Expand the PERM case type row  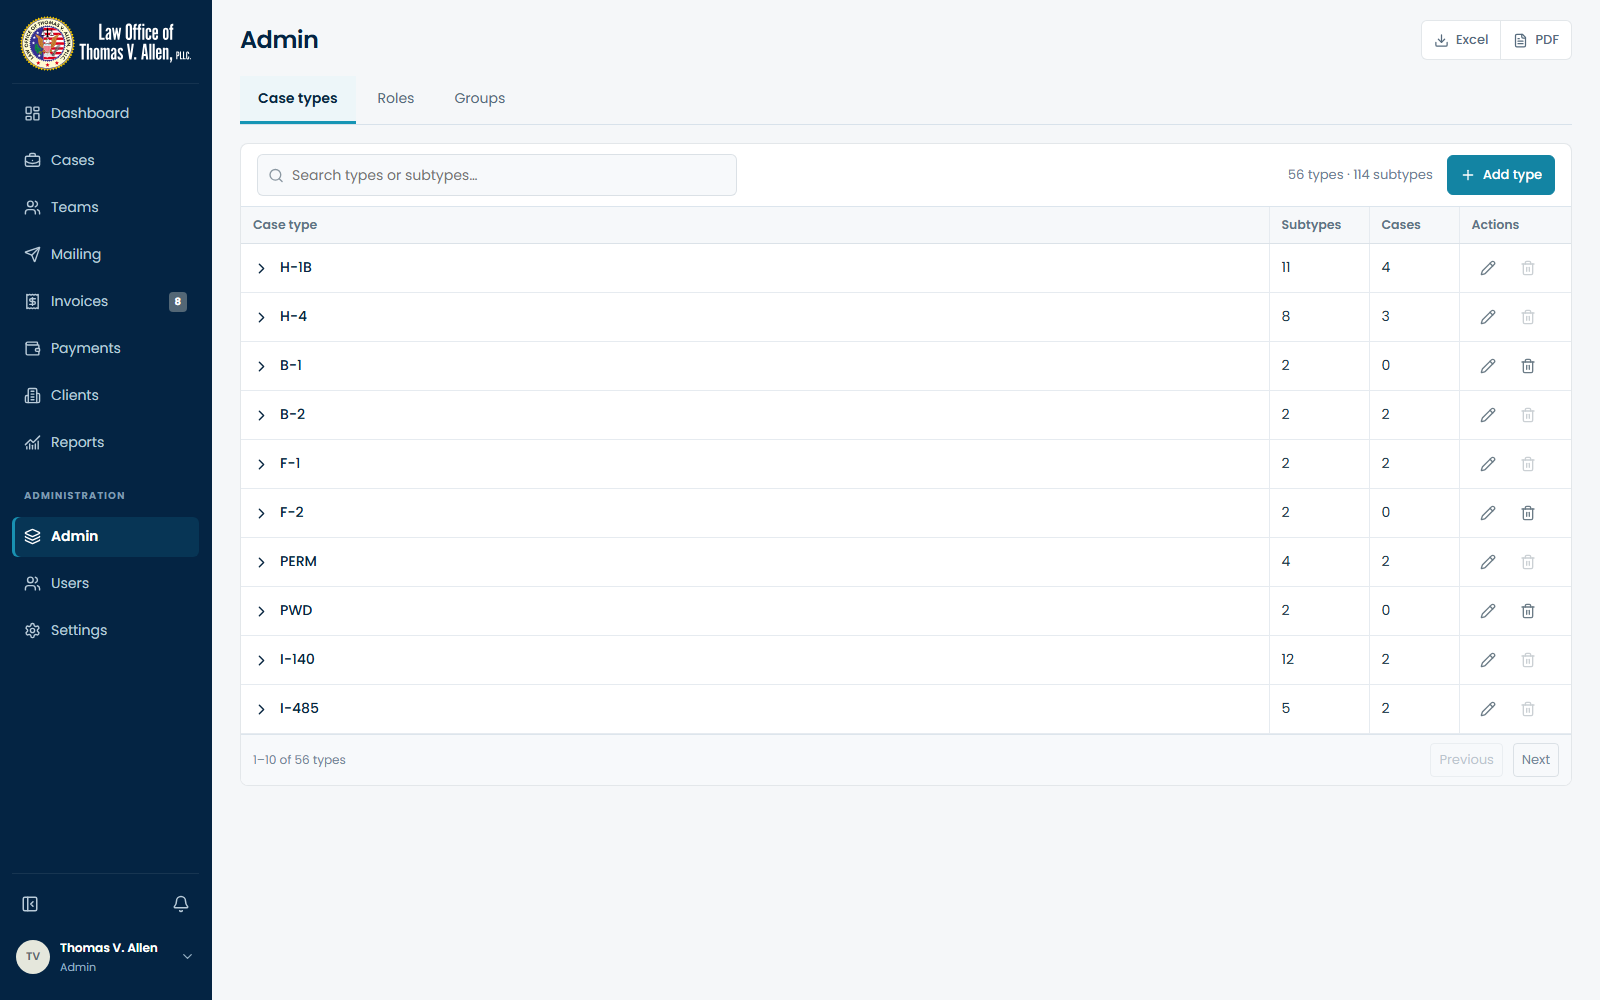tap(261, 562)
